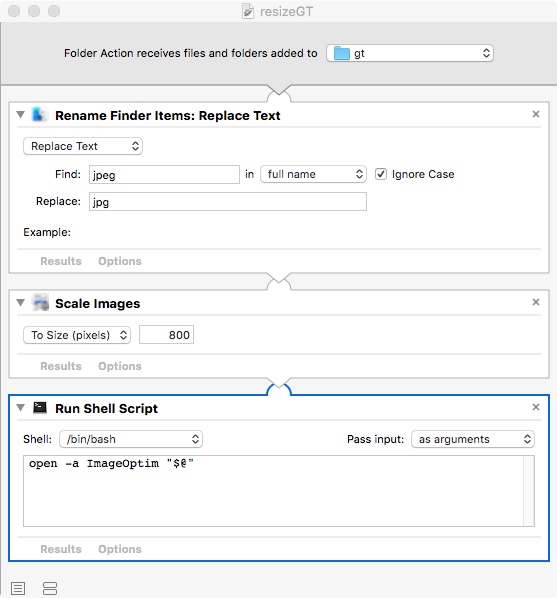
Task: Remove the Run Shell Script action
Action: tap(536, 407)
